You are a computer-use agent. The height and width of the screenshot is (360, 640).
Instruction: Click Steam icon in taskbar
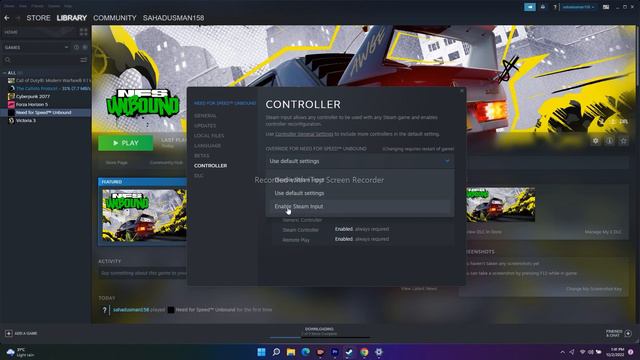click(349, 352)
